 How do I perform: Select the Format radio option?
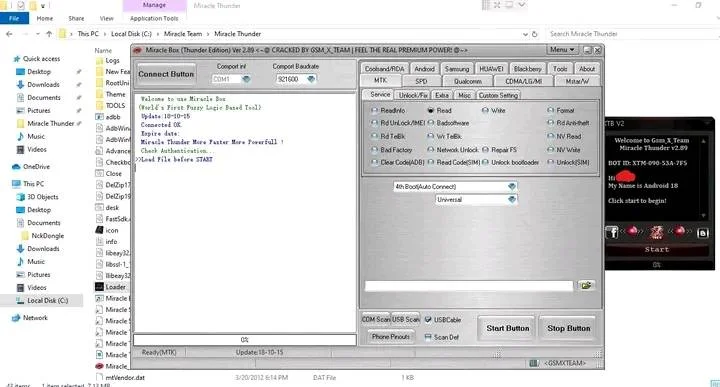pos(561,111)
